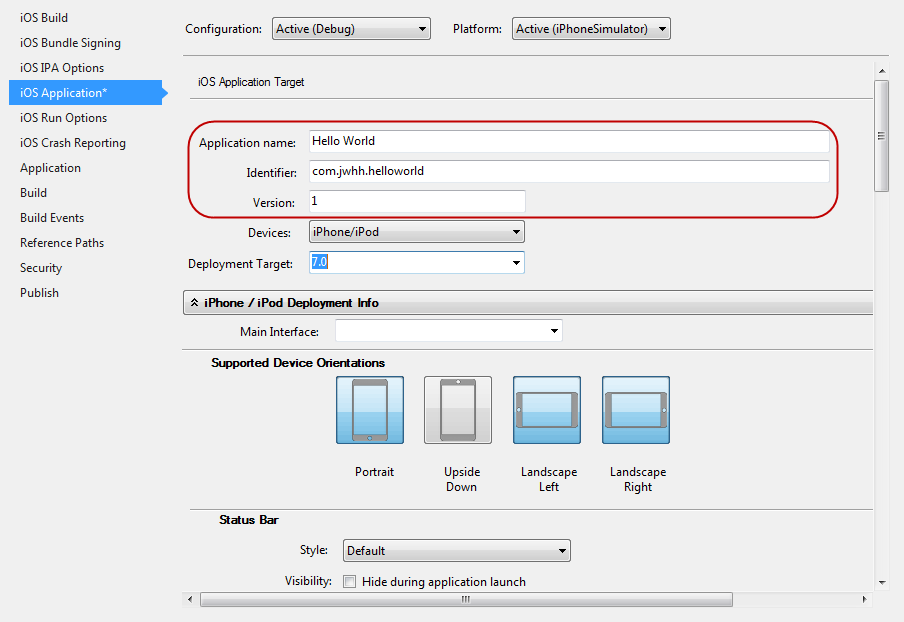Click the Application name text field
Viewport: 904px width, 622px height.
point(568,142)
